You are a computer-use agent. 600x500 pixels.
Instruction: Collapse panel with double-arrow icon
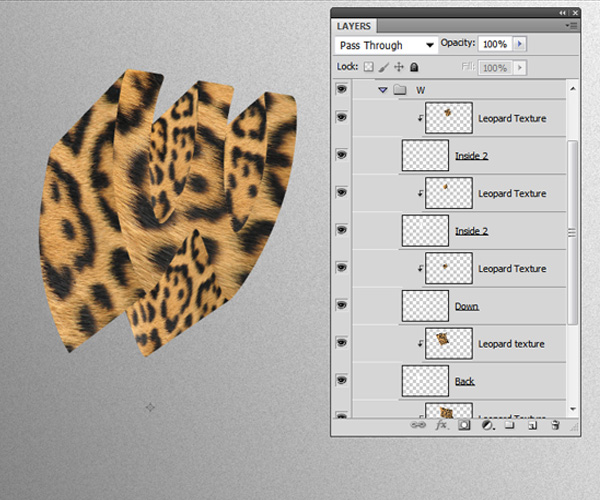coord(562,13)
